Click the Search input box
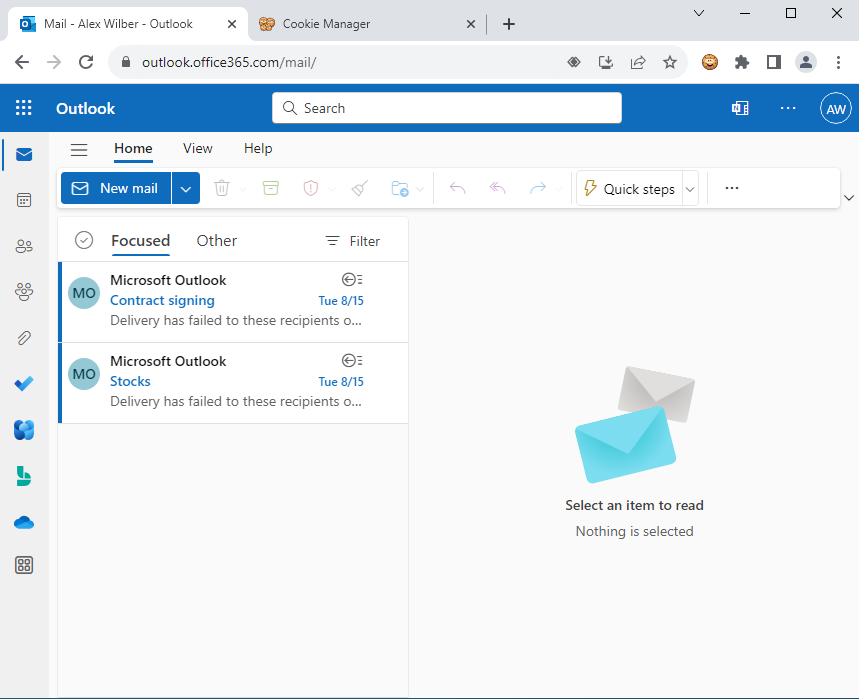The image size is (859, 699). pos(447,108)
